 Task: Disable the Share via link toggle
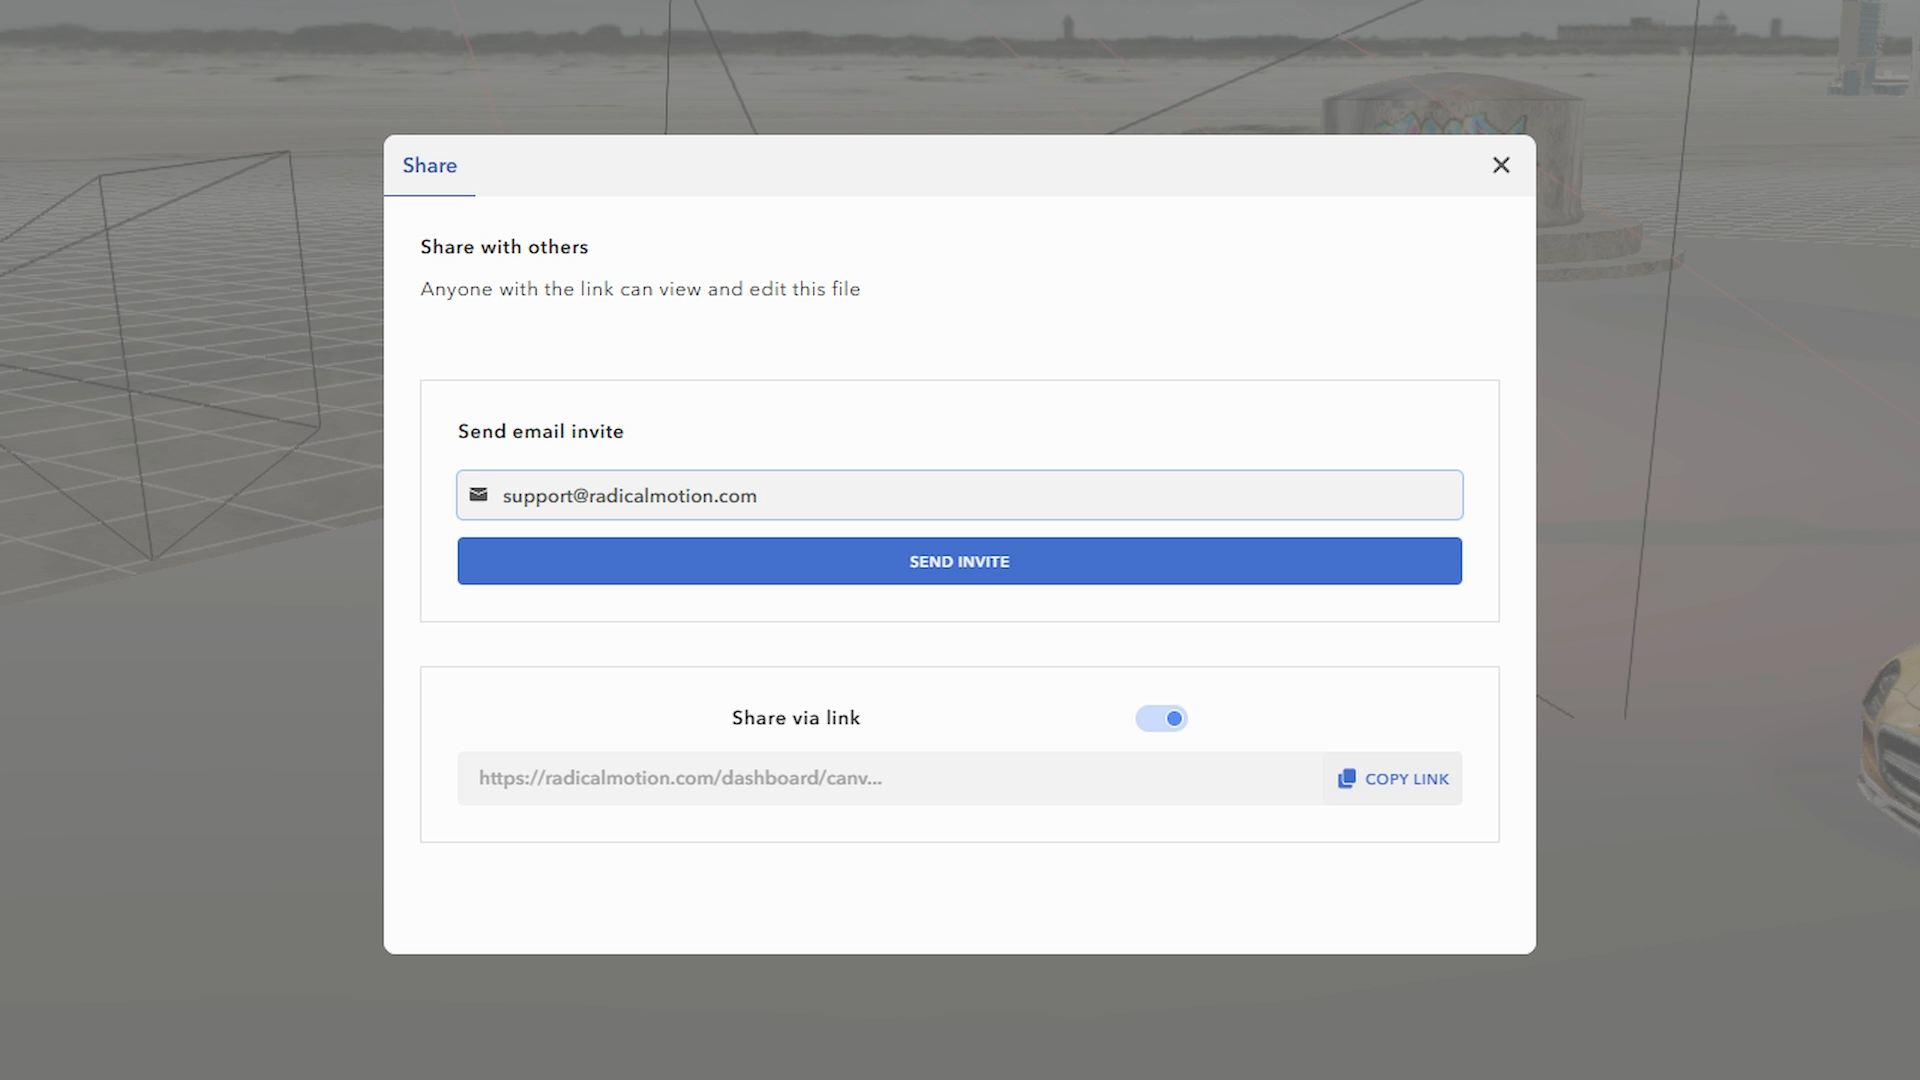pyautogui.click(x=1161, y=718)
